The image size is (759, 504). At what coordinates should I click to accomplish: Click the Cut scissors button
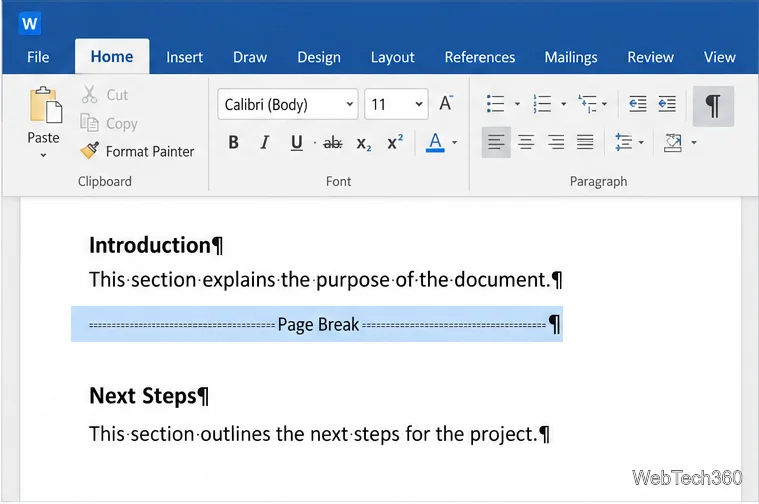pos(105,94)
